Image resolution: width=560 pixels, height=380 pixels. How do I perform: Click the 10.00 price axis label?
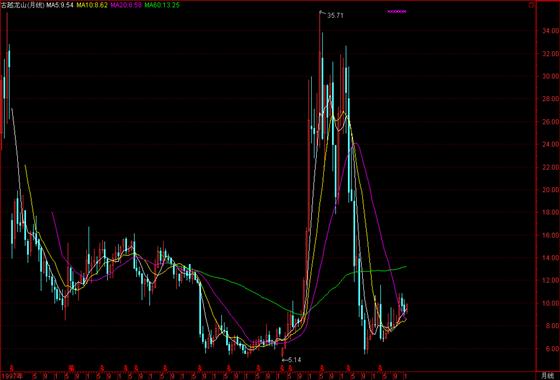click(x=550, y=303)
